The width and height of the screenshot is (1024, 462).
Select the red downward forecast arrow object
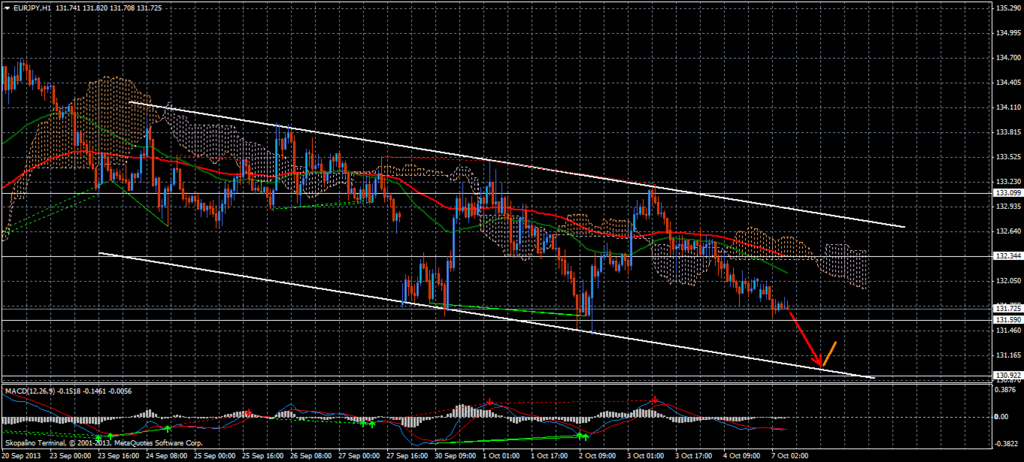(806, 338)
